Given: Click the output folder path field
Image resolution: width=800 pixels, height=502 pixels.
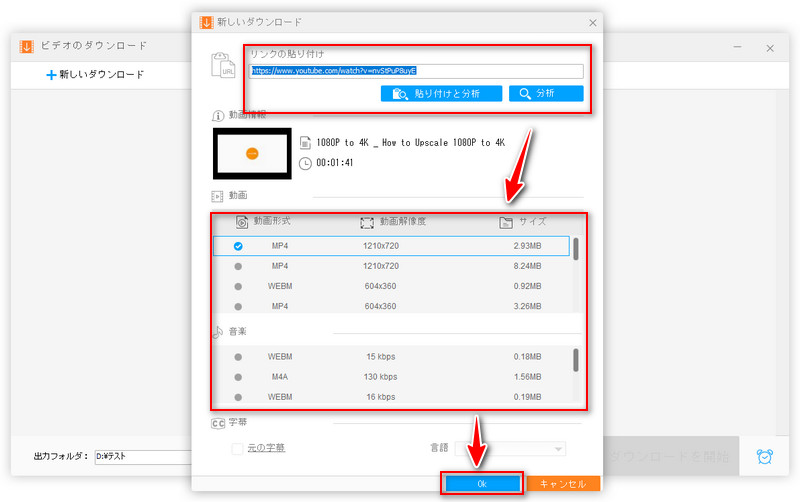Looking at the screenshot, I should click(x=143, y=457).
